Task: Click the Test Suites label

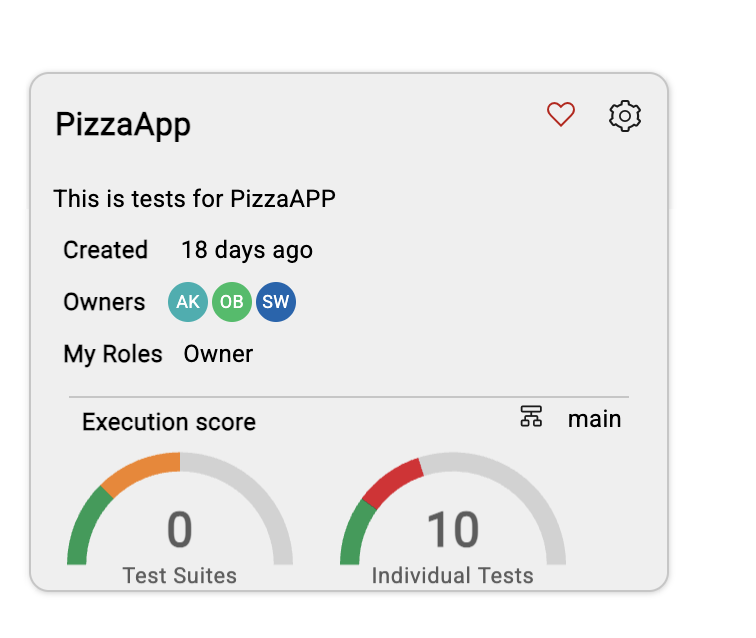Action: pos(180,575)
